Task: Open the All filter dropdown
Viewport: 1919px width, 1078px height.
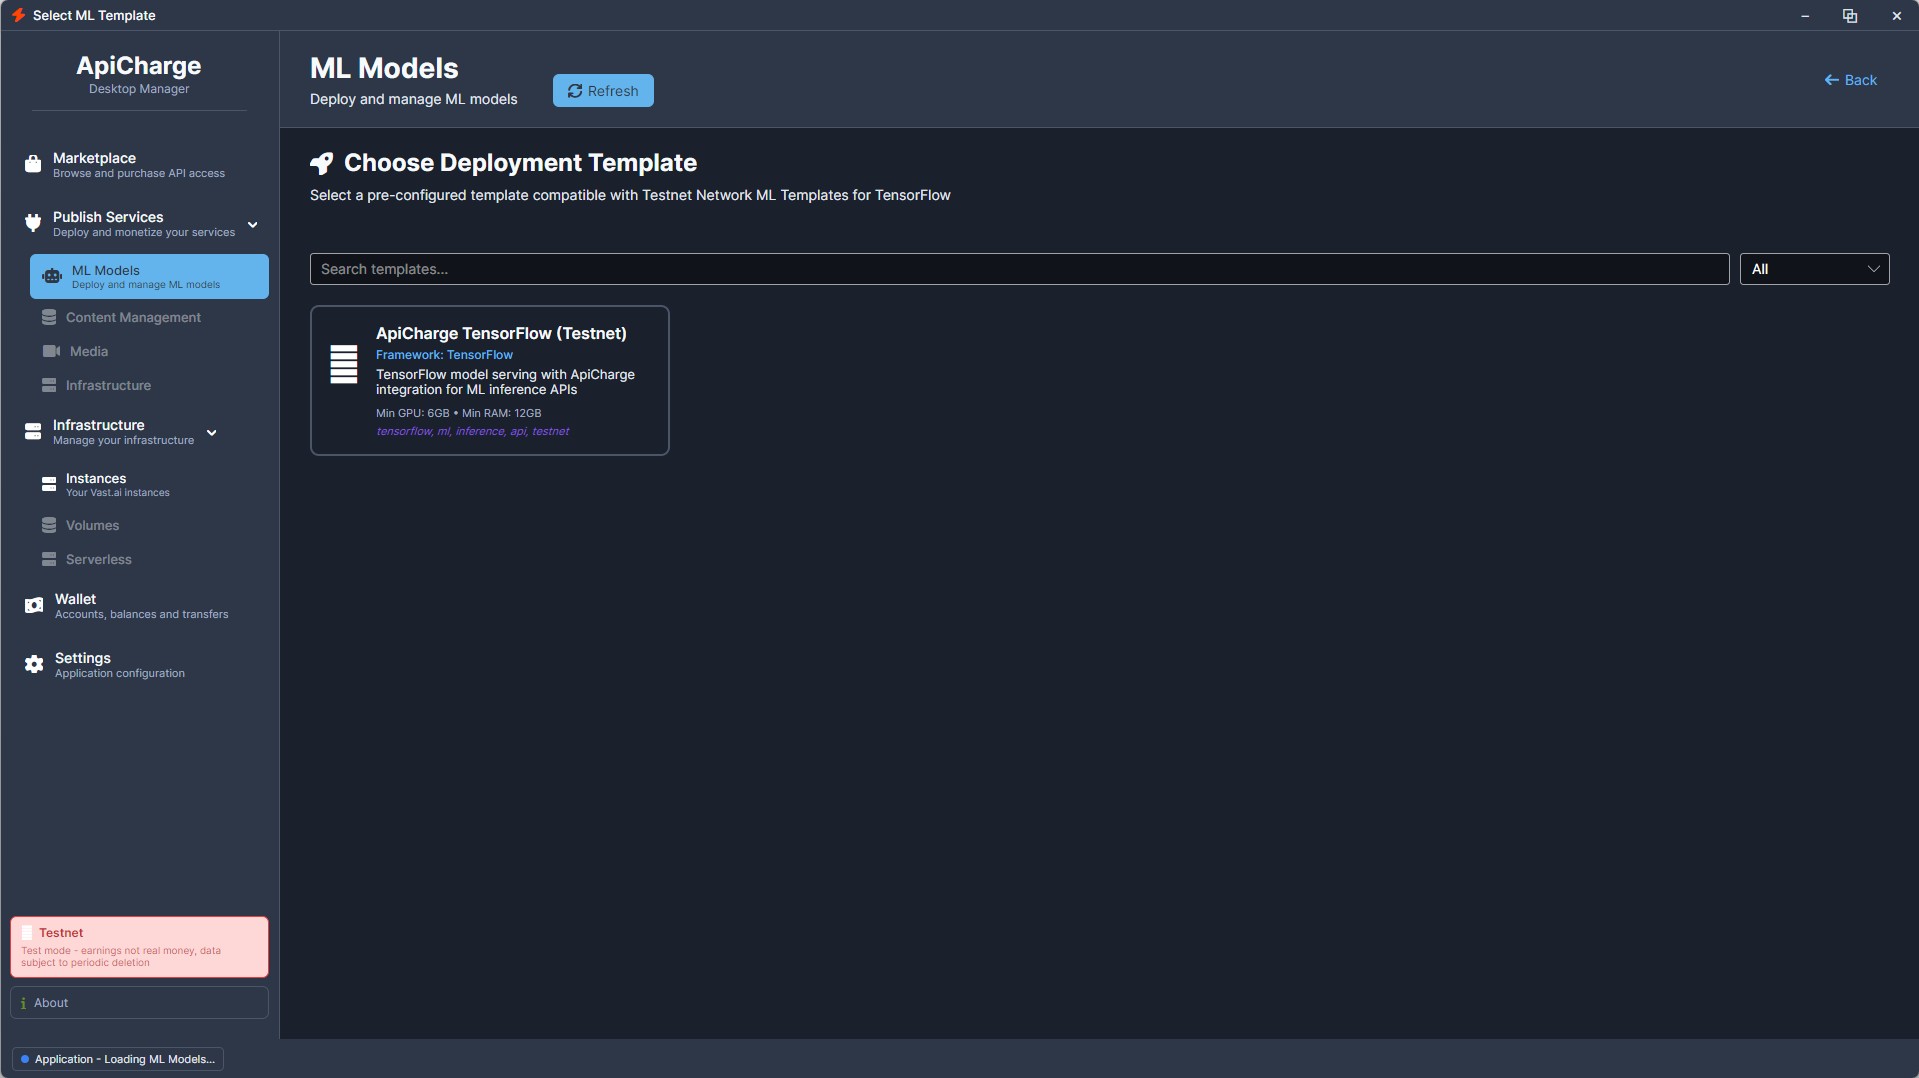Action: point(1813,269)
